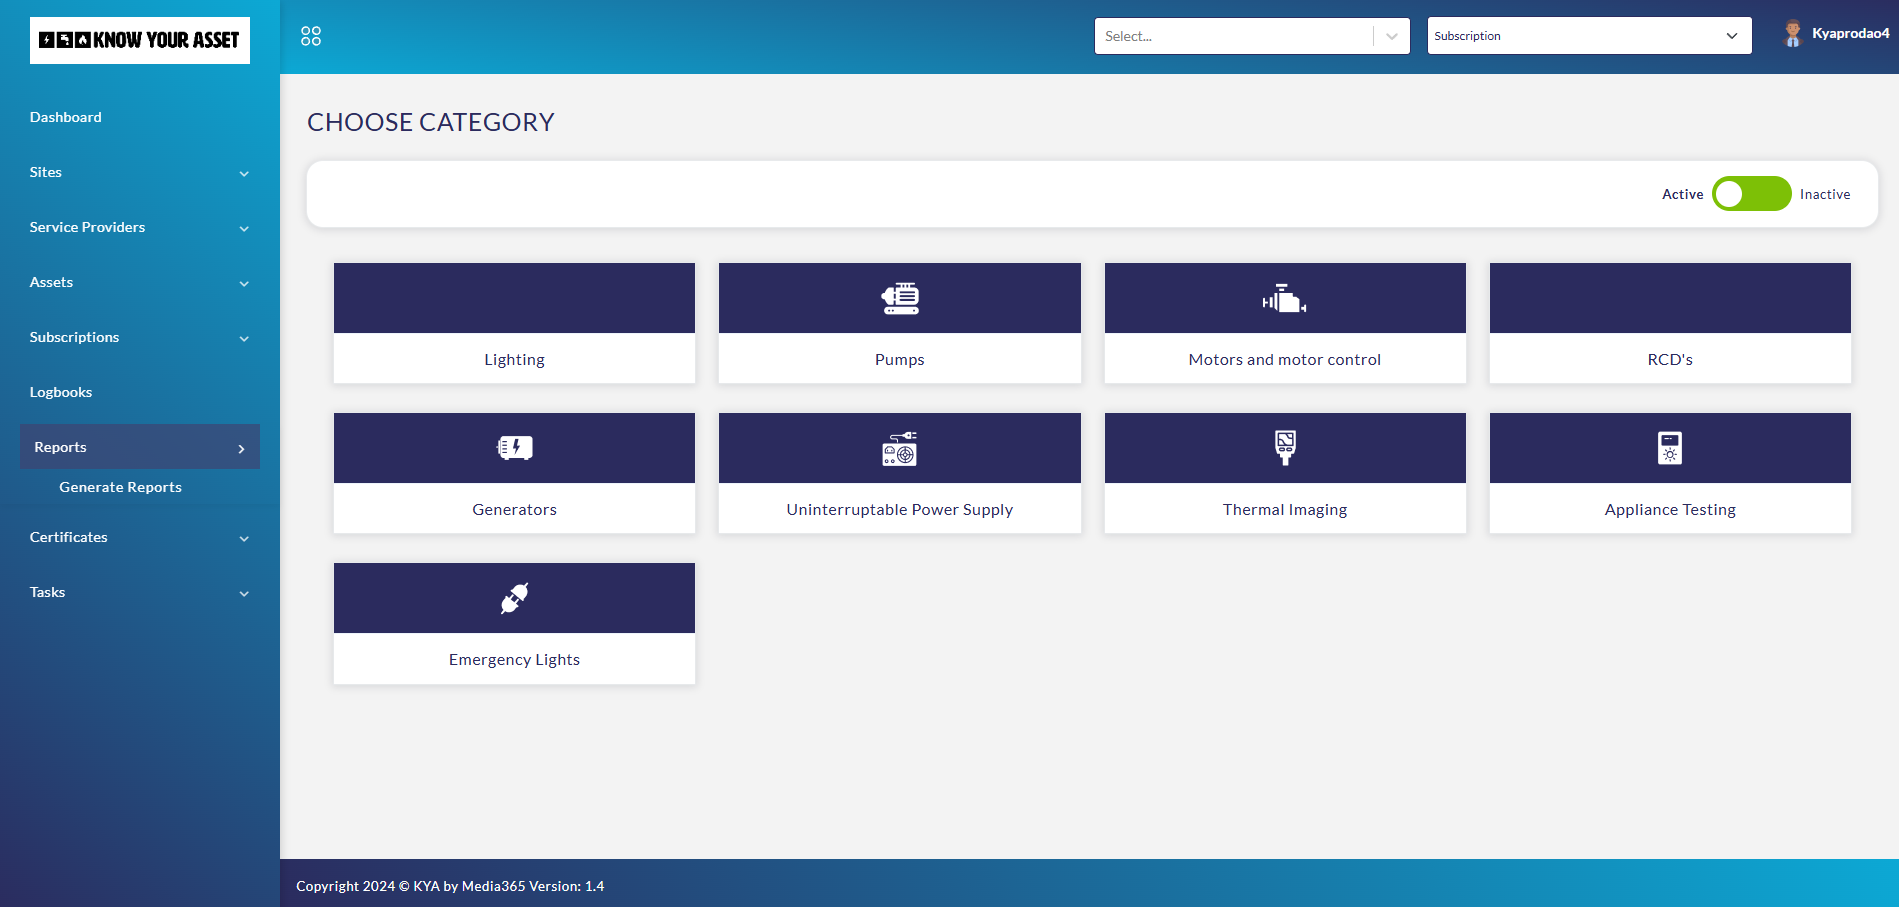Choose the Thermal Imaging camera icon
1899x907 pixels.
click(1285, 447)
